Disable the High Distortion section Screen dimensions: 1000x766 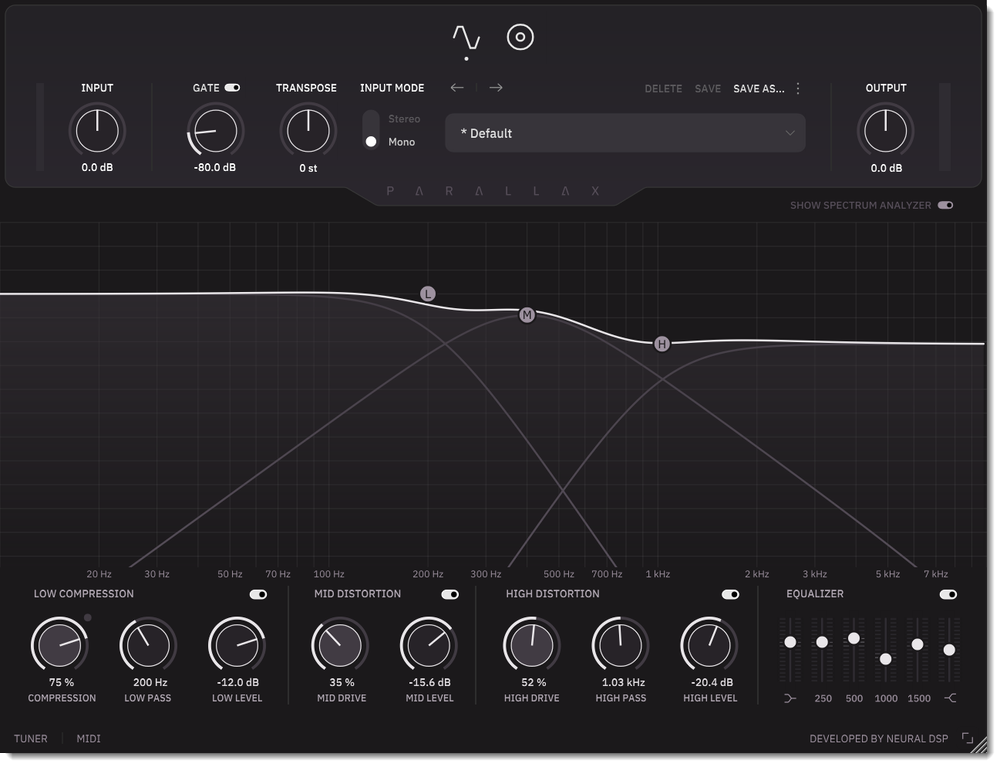730,594
